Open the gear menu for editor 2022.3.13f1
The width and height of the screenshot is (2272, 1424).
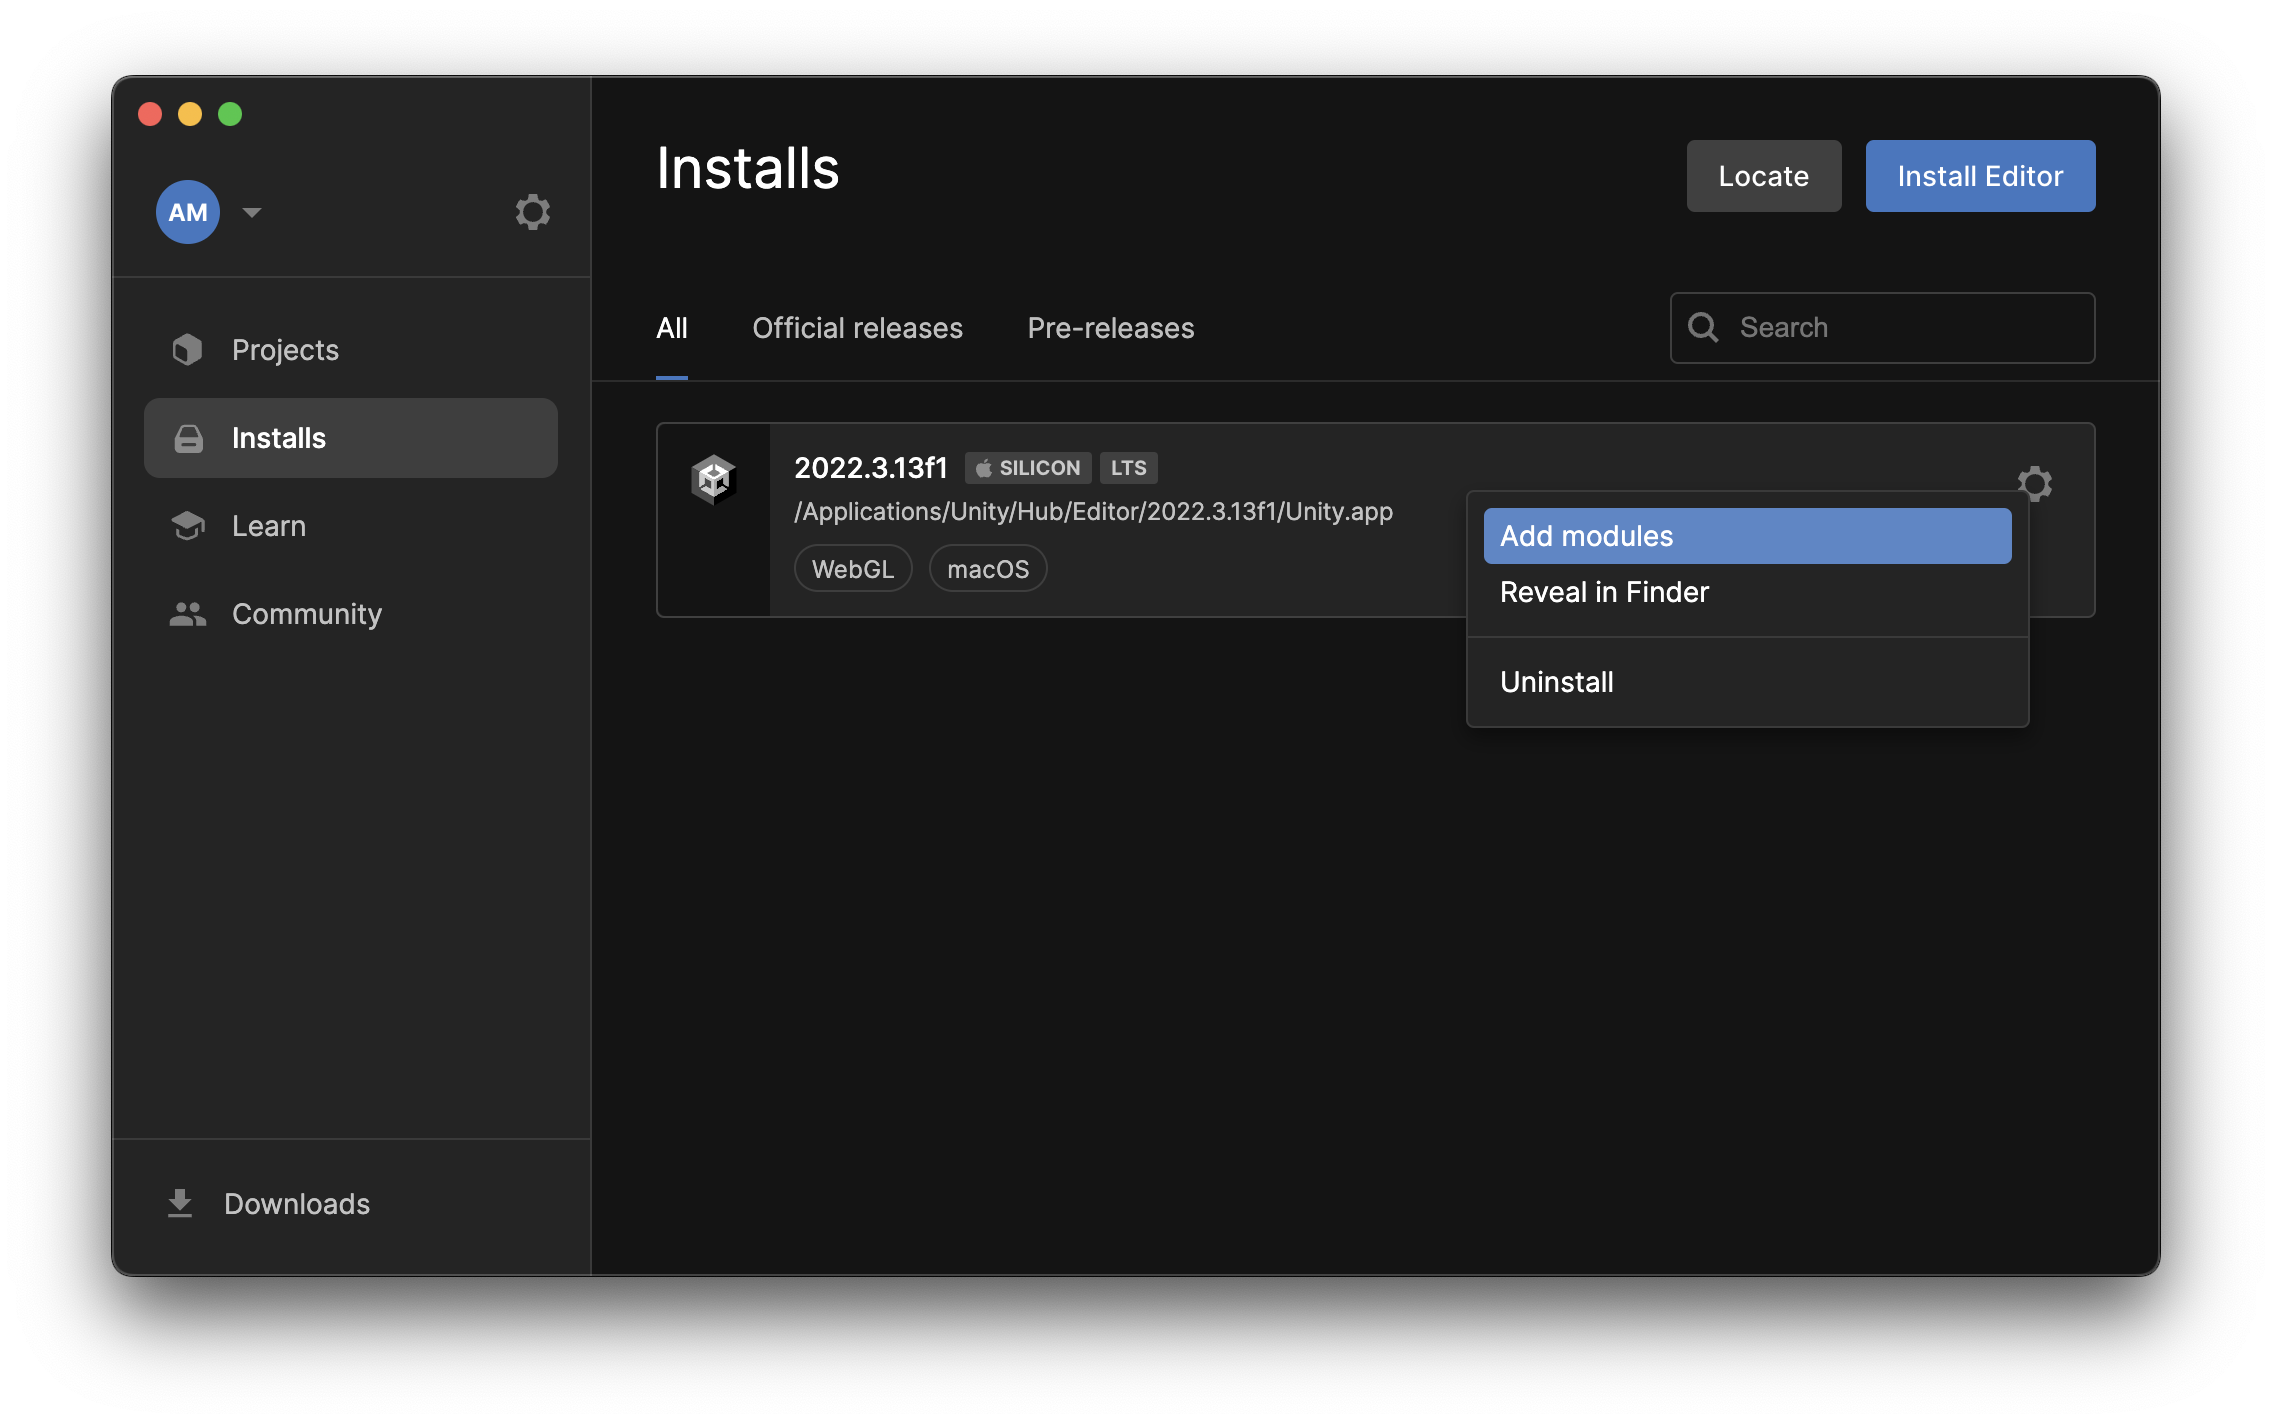tap(2035, 483)
